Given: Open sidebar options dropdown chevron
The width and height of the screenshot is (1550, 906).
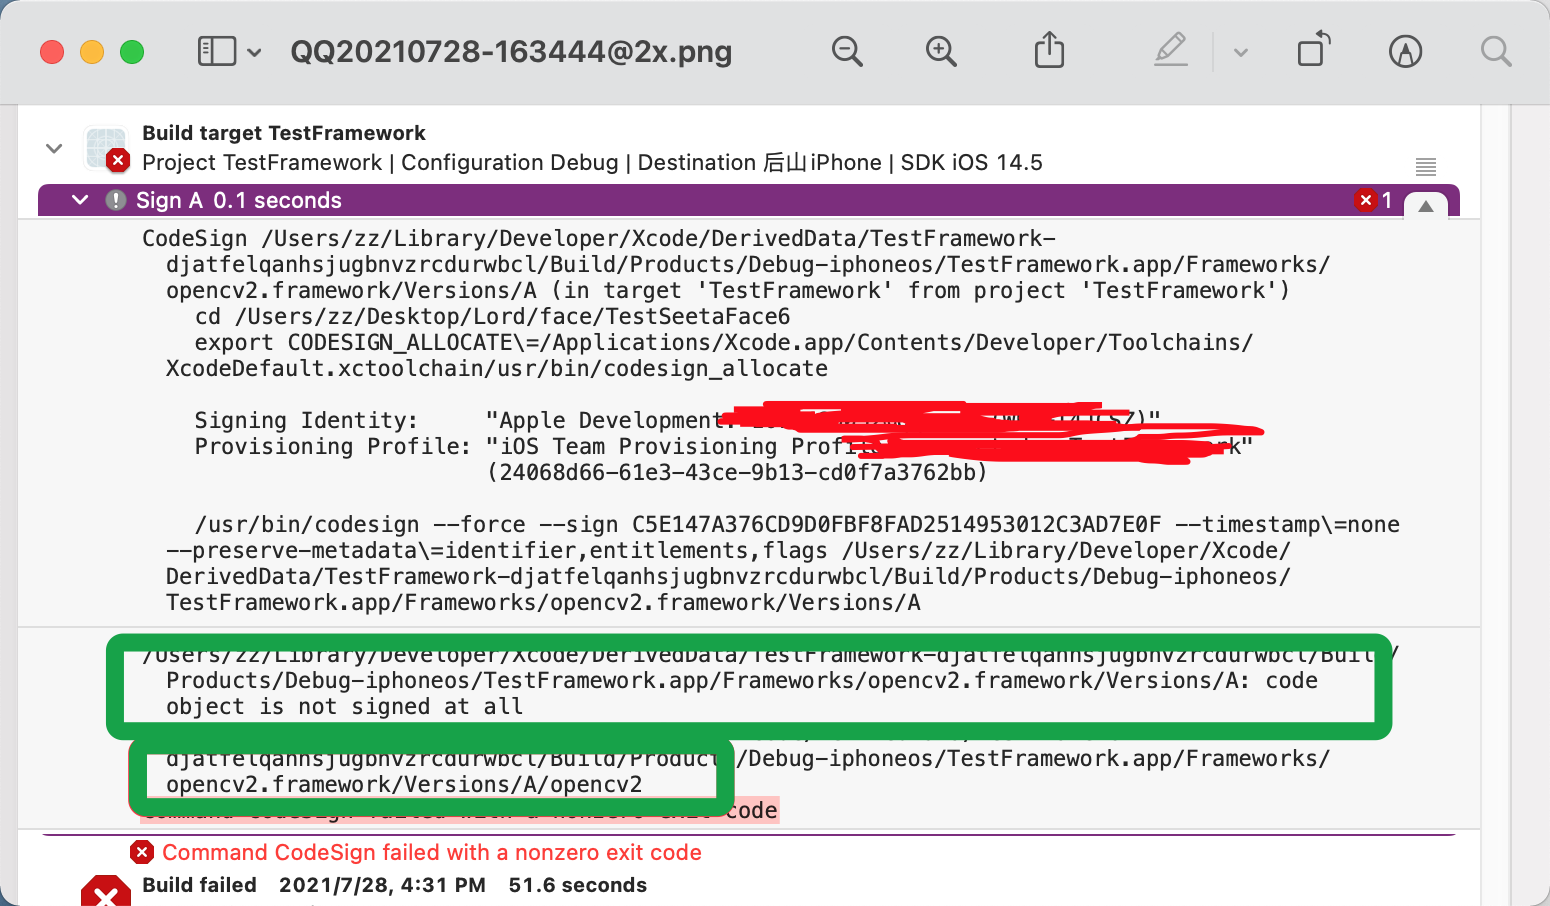Looking at the screenshot, I should pyautogui.click(x=254, y=52).
